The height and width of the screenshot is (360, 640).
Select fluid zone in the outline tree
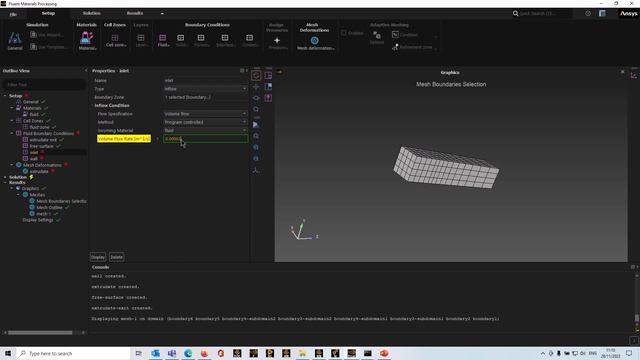[39, 127]
